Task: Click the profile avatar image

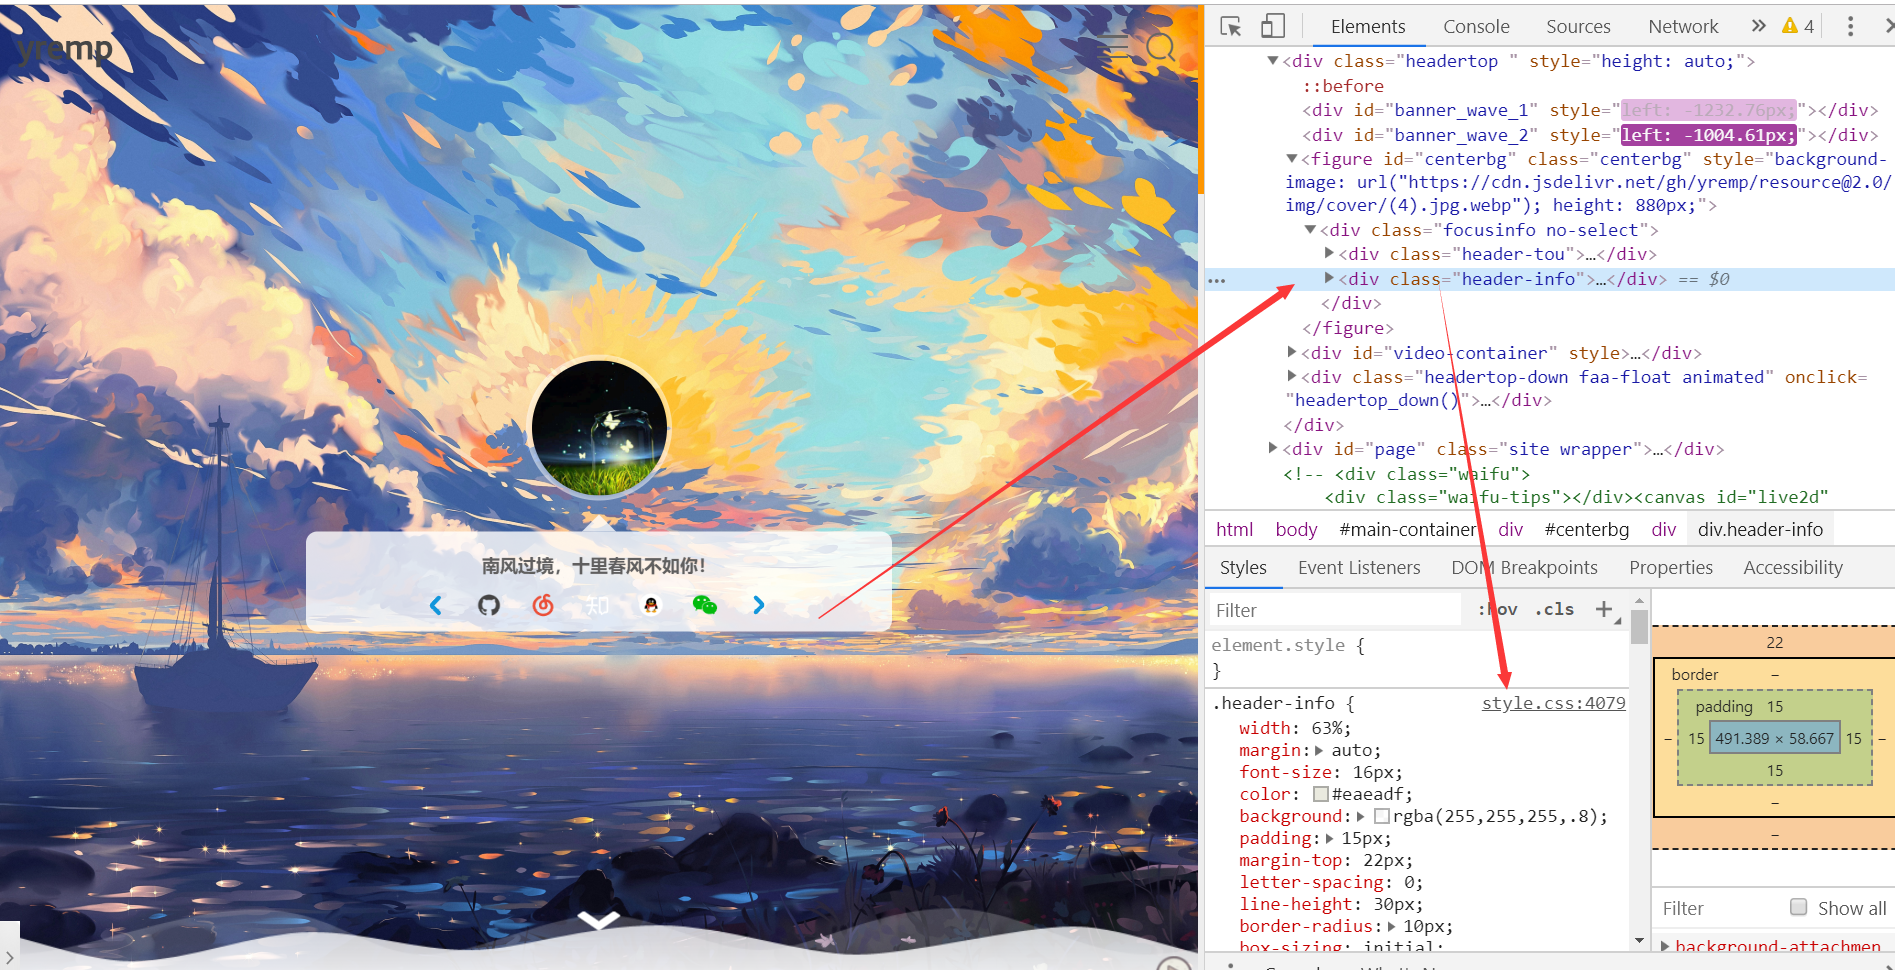Action: click(x=599, y=428)
